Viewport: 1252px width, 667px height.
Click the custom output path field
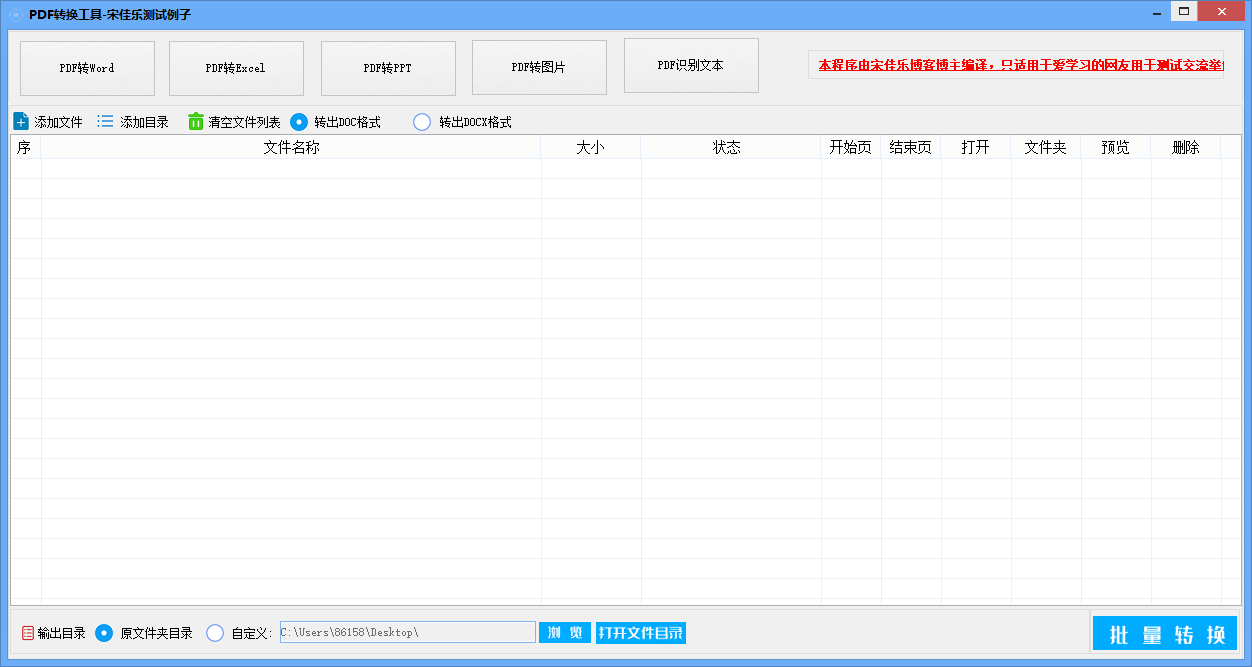(408, 632)
